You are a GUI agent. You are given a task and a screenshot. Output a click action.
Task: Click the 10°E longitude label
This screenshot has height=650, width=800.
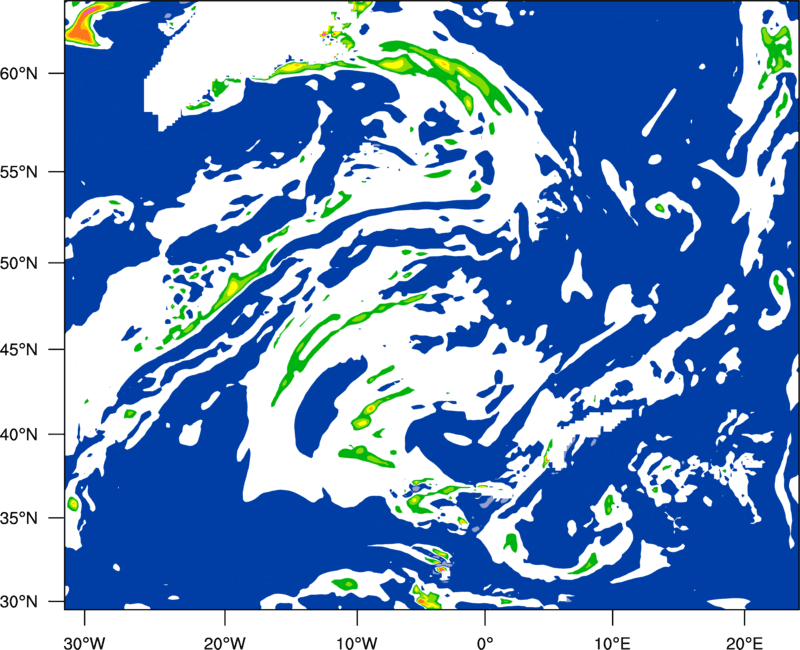coord(612,643)
